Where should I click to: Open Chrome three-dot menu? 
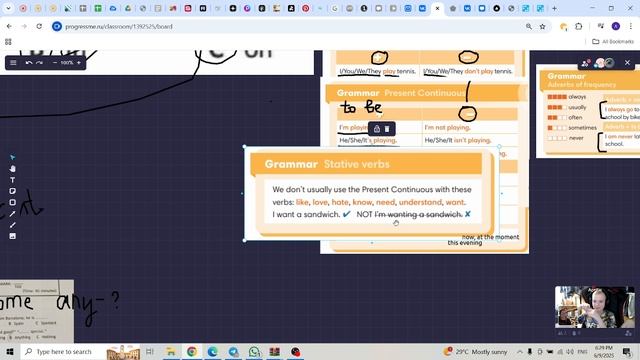[x=631, y=27]
